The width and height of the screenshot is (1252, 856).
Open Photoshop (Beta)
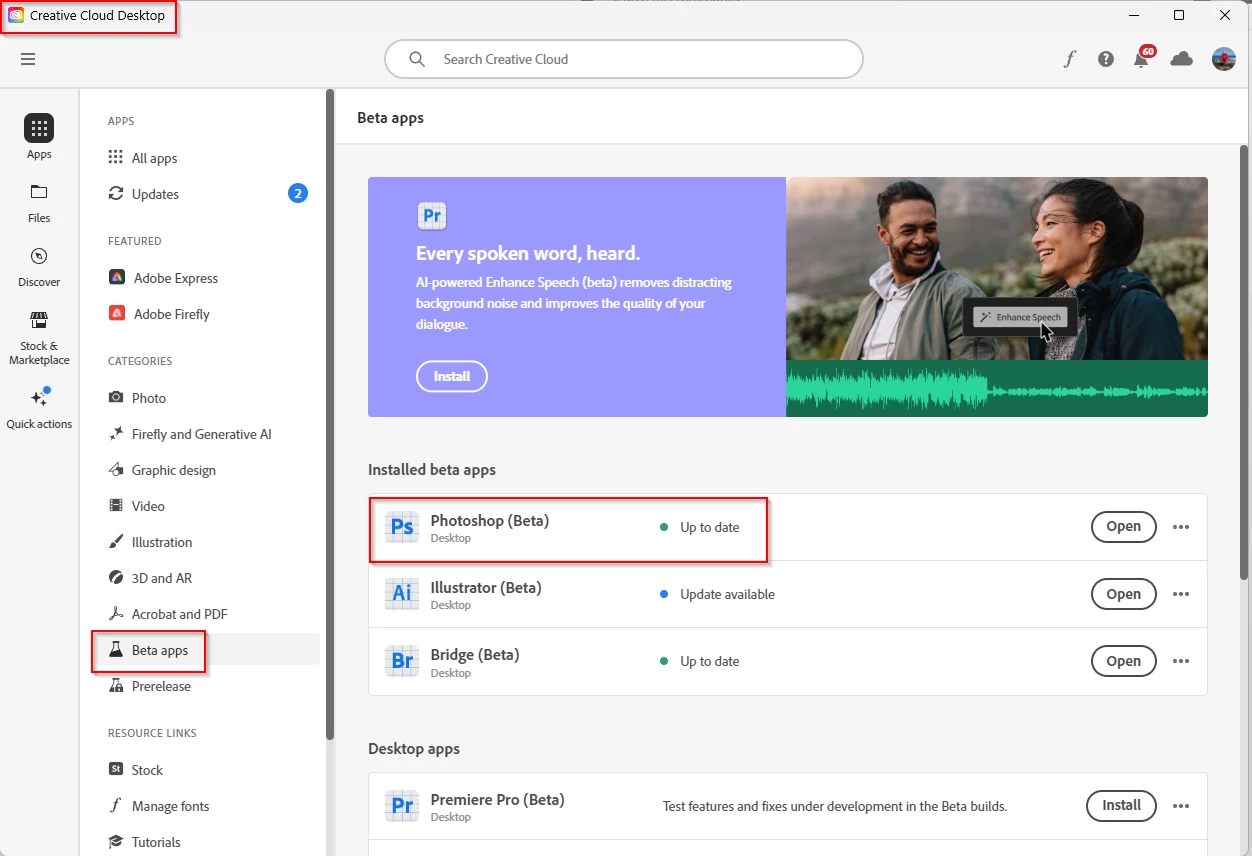1123,527
